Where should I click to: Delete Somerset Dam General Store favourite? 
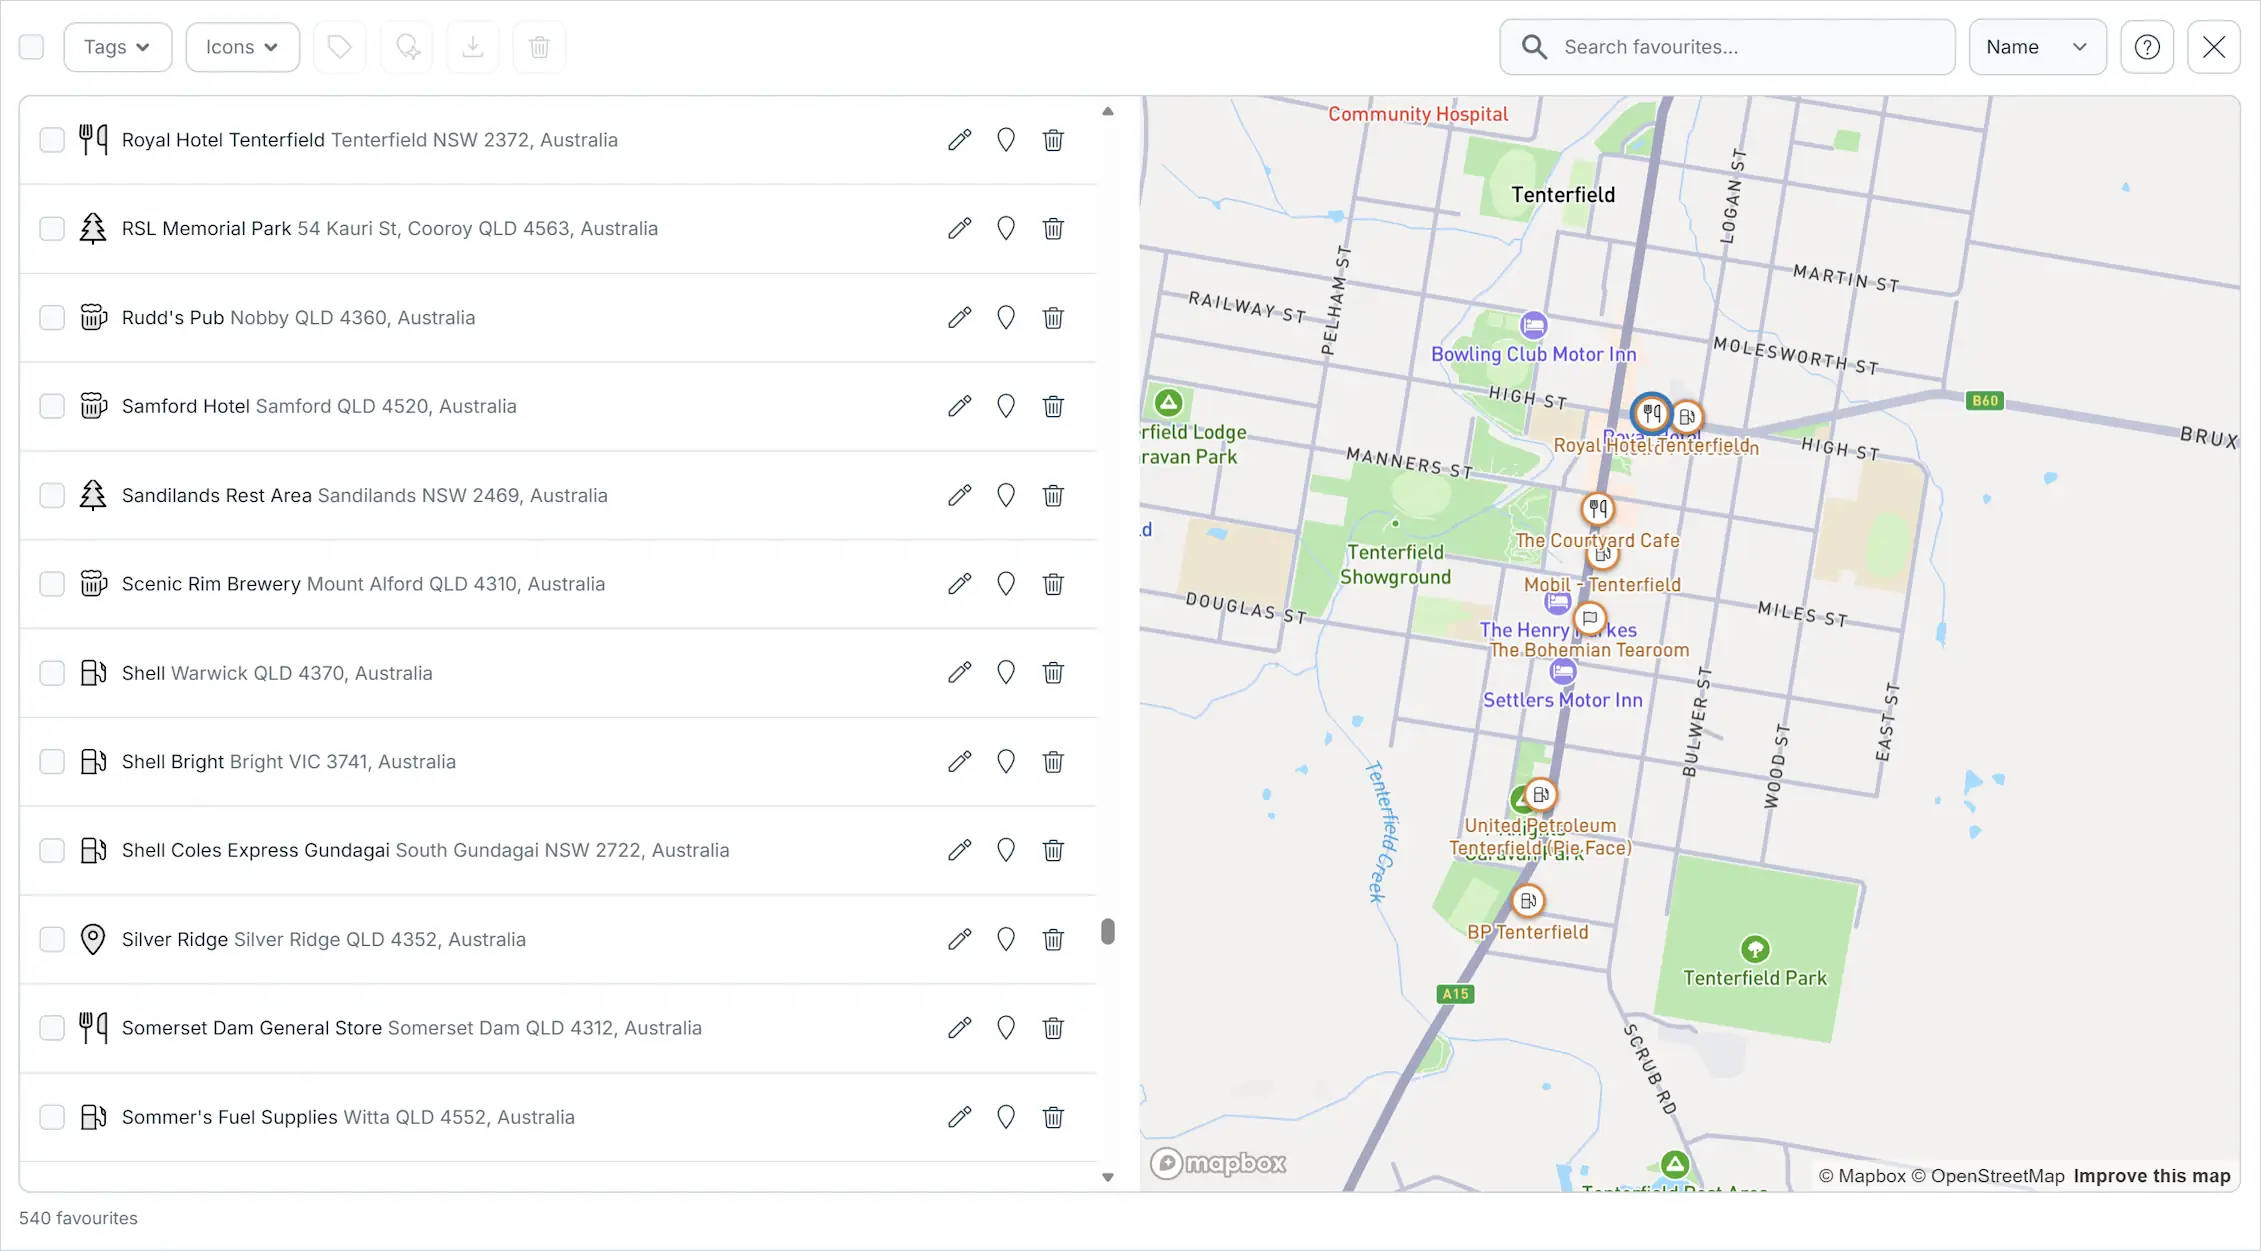coord(1053,1028)
